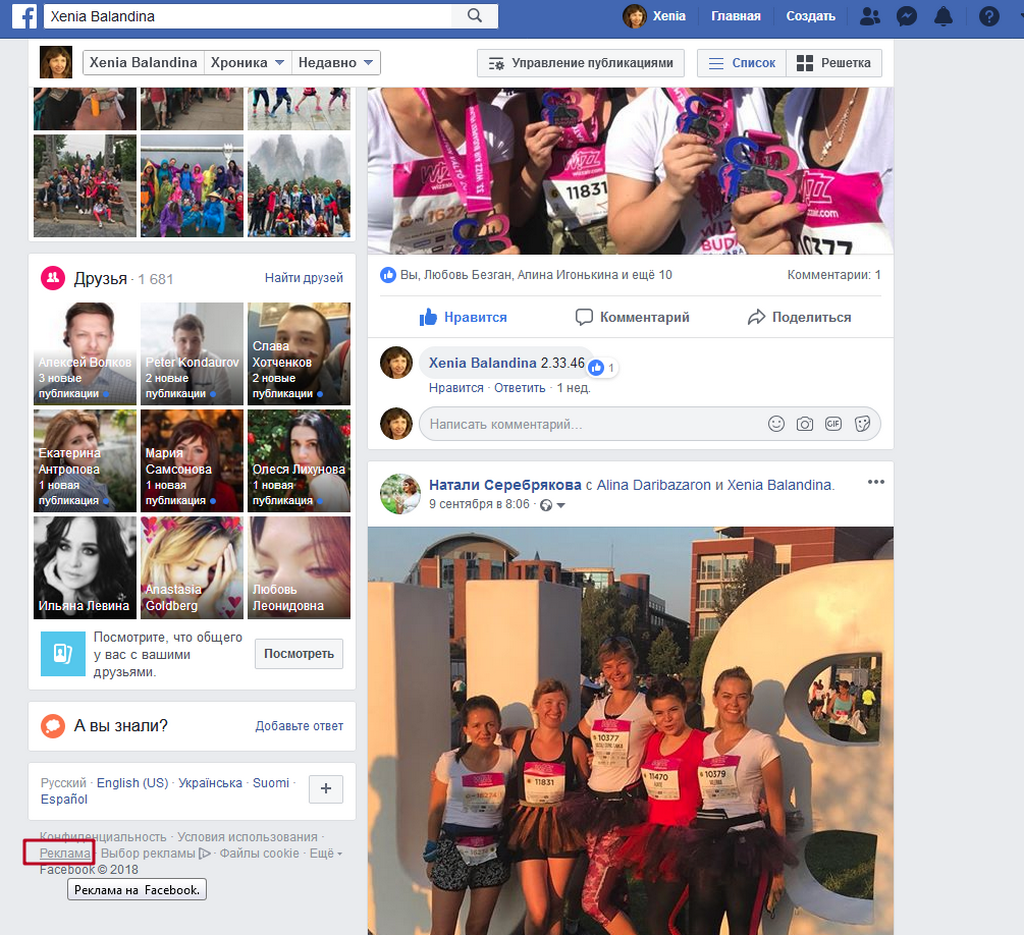Open post privacy audience dropdown arrow
The width and height of the screenshot is (1024, 935).
(560, 505)
